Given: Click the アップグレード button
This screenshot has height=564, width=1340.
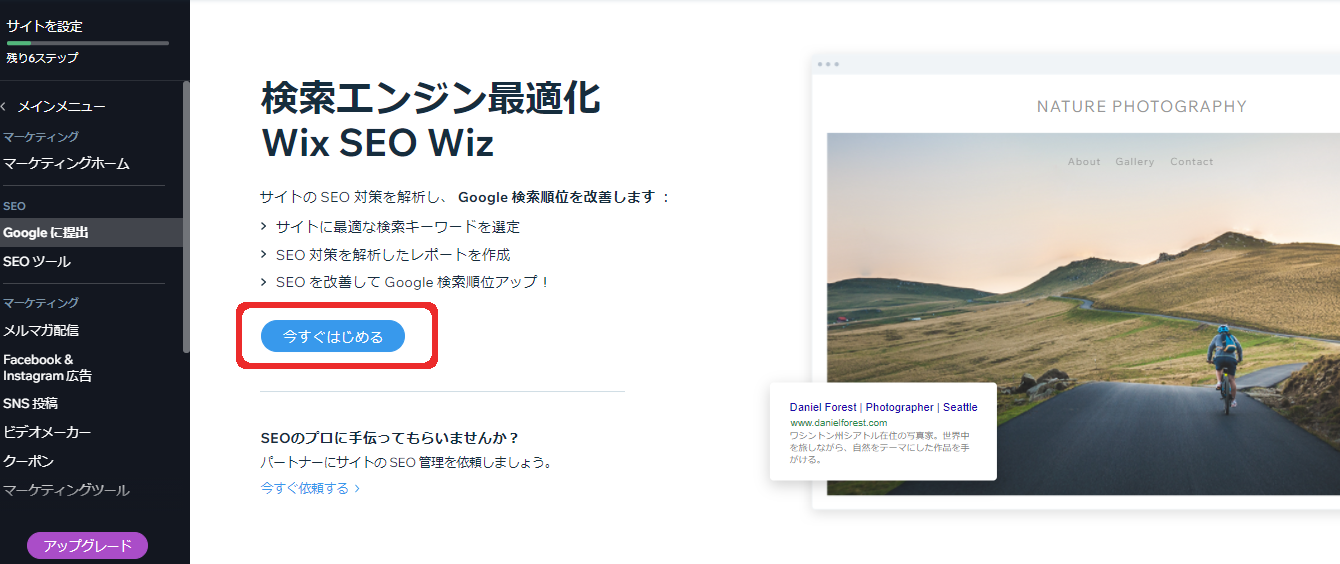Looking at the screenshot, I should click(87, 546).
